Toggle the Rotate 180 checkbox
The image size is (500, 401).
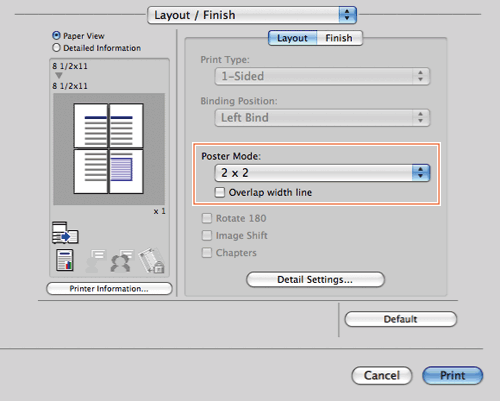[207, 218]
